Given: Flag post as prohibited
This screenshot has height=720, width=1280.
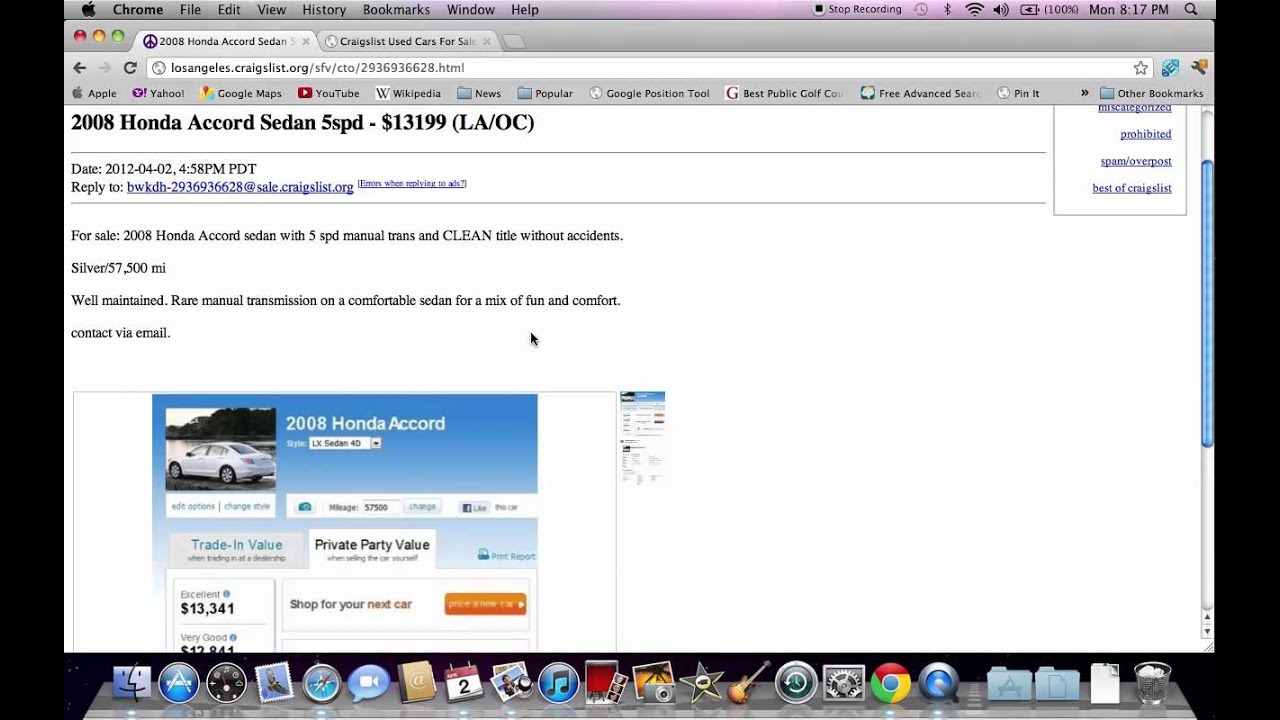Looking at the screenshot, I should tap(1146, 134).
